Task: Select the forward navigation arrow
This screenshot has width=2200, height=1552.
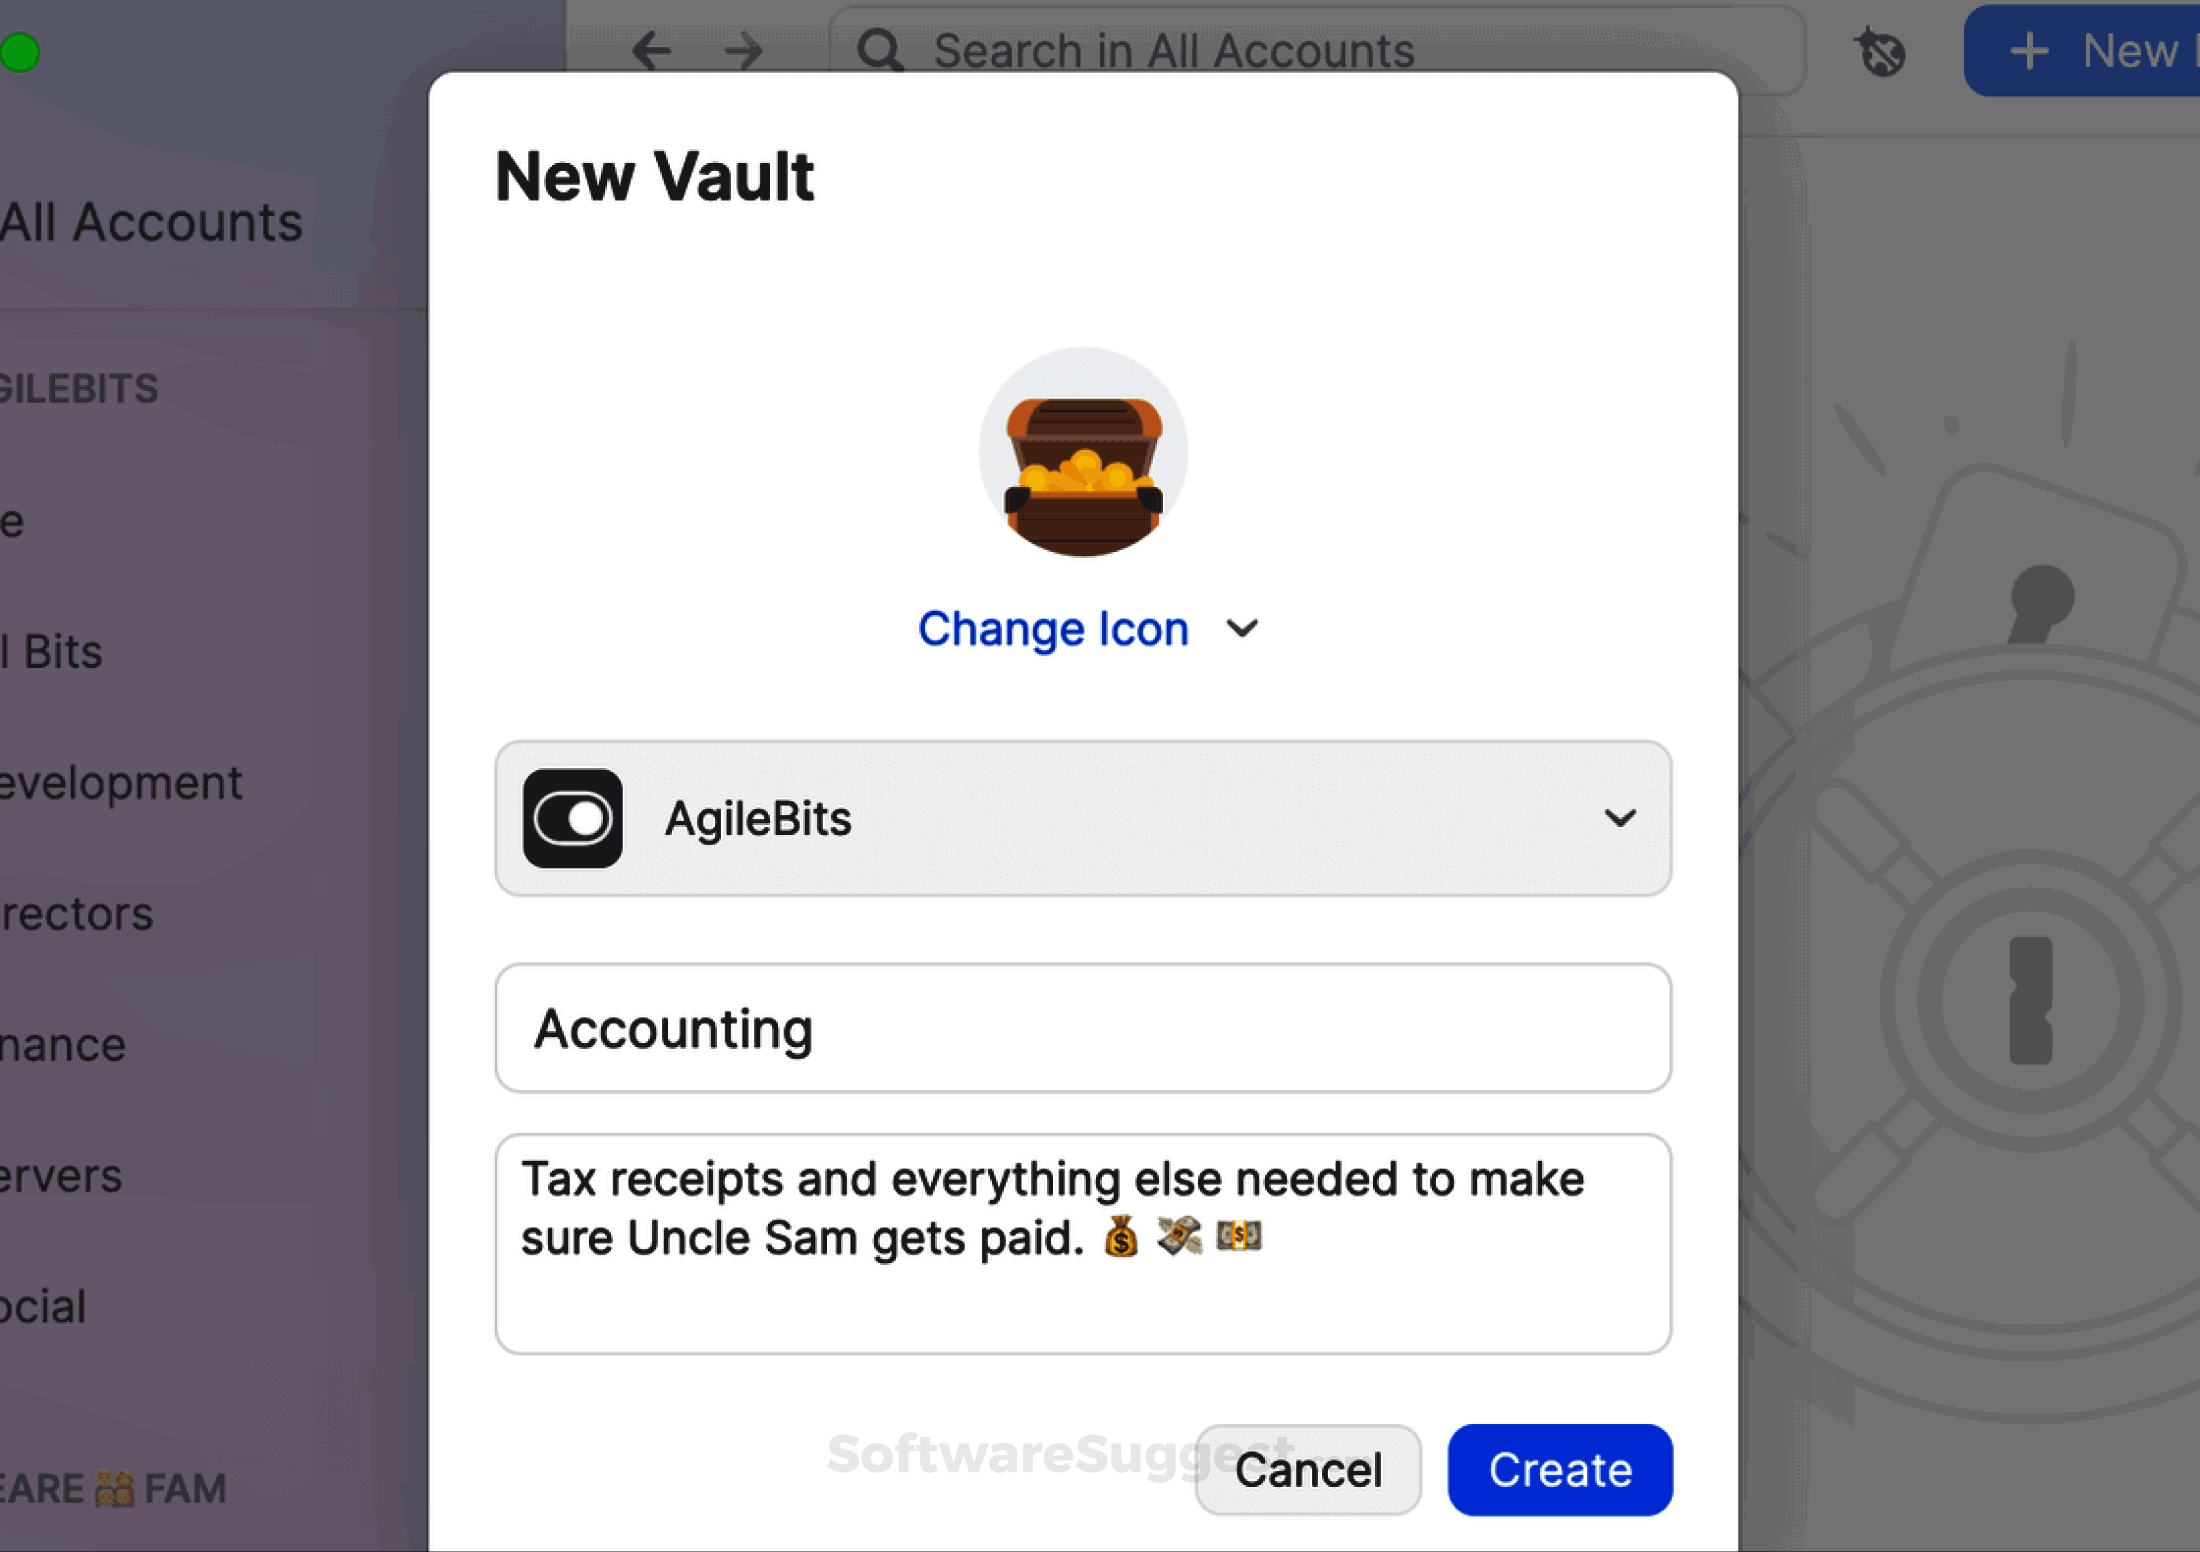Action: (x=739, y=50)
